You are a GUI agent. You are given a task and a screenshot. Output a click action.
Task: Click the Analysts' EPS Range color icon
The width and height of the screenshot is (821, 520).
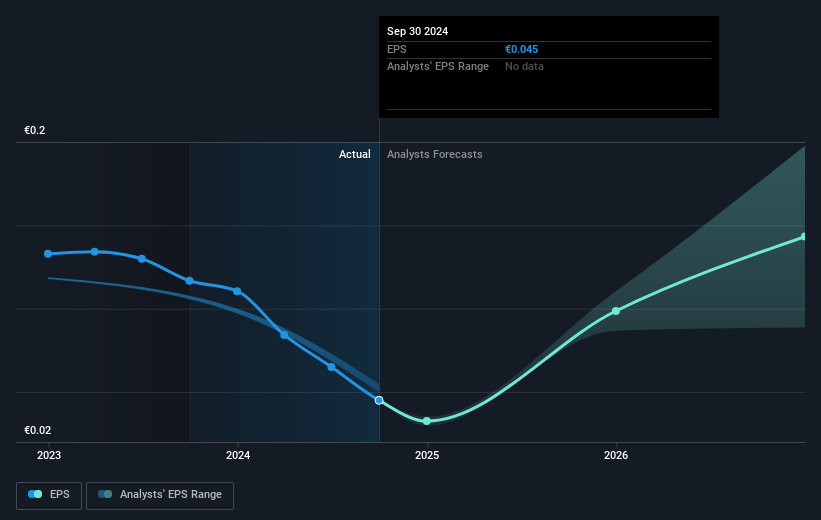point(105,494)
